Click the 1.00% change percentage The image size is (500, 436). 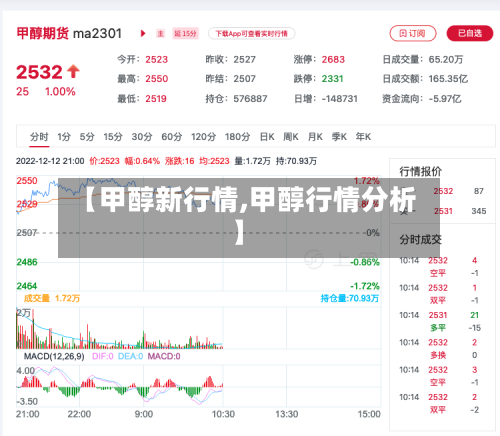pyautogui.click(x=60, y=92)
